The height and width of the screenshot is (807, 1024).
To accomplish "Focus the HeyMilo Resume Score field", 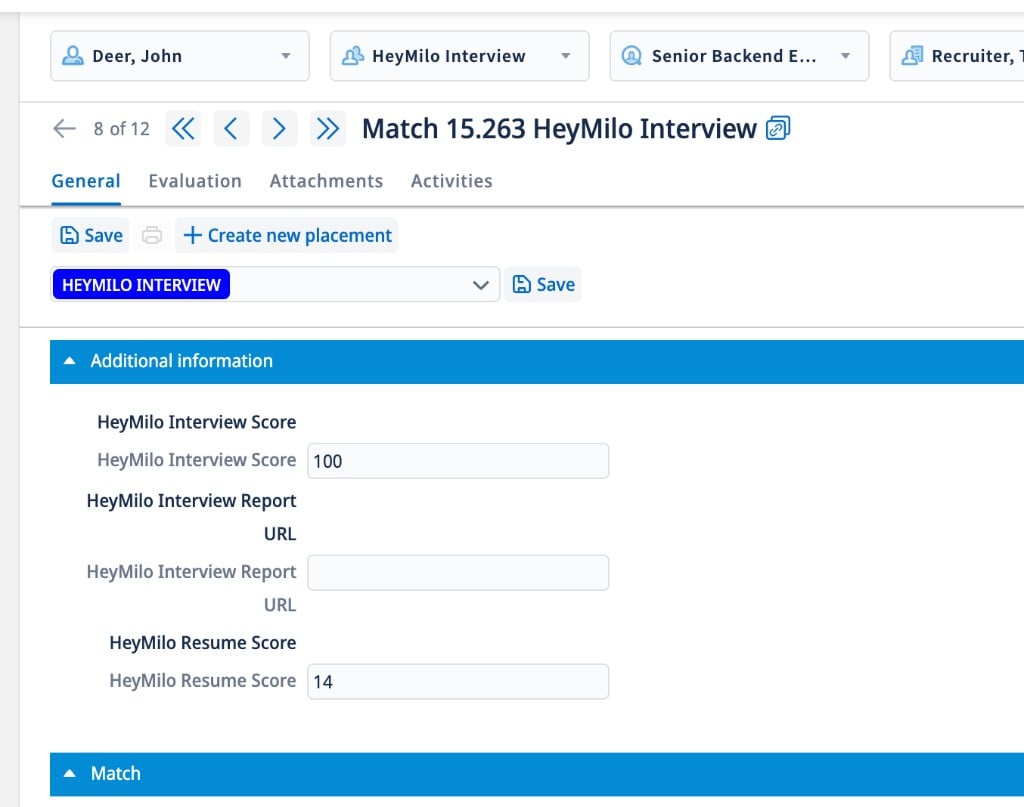I will [x=458, y=682].
